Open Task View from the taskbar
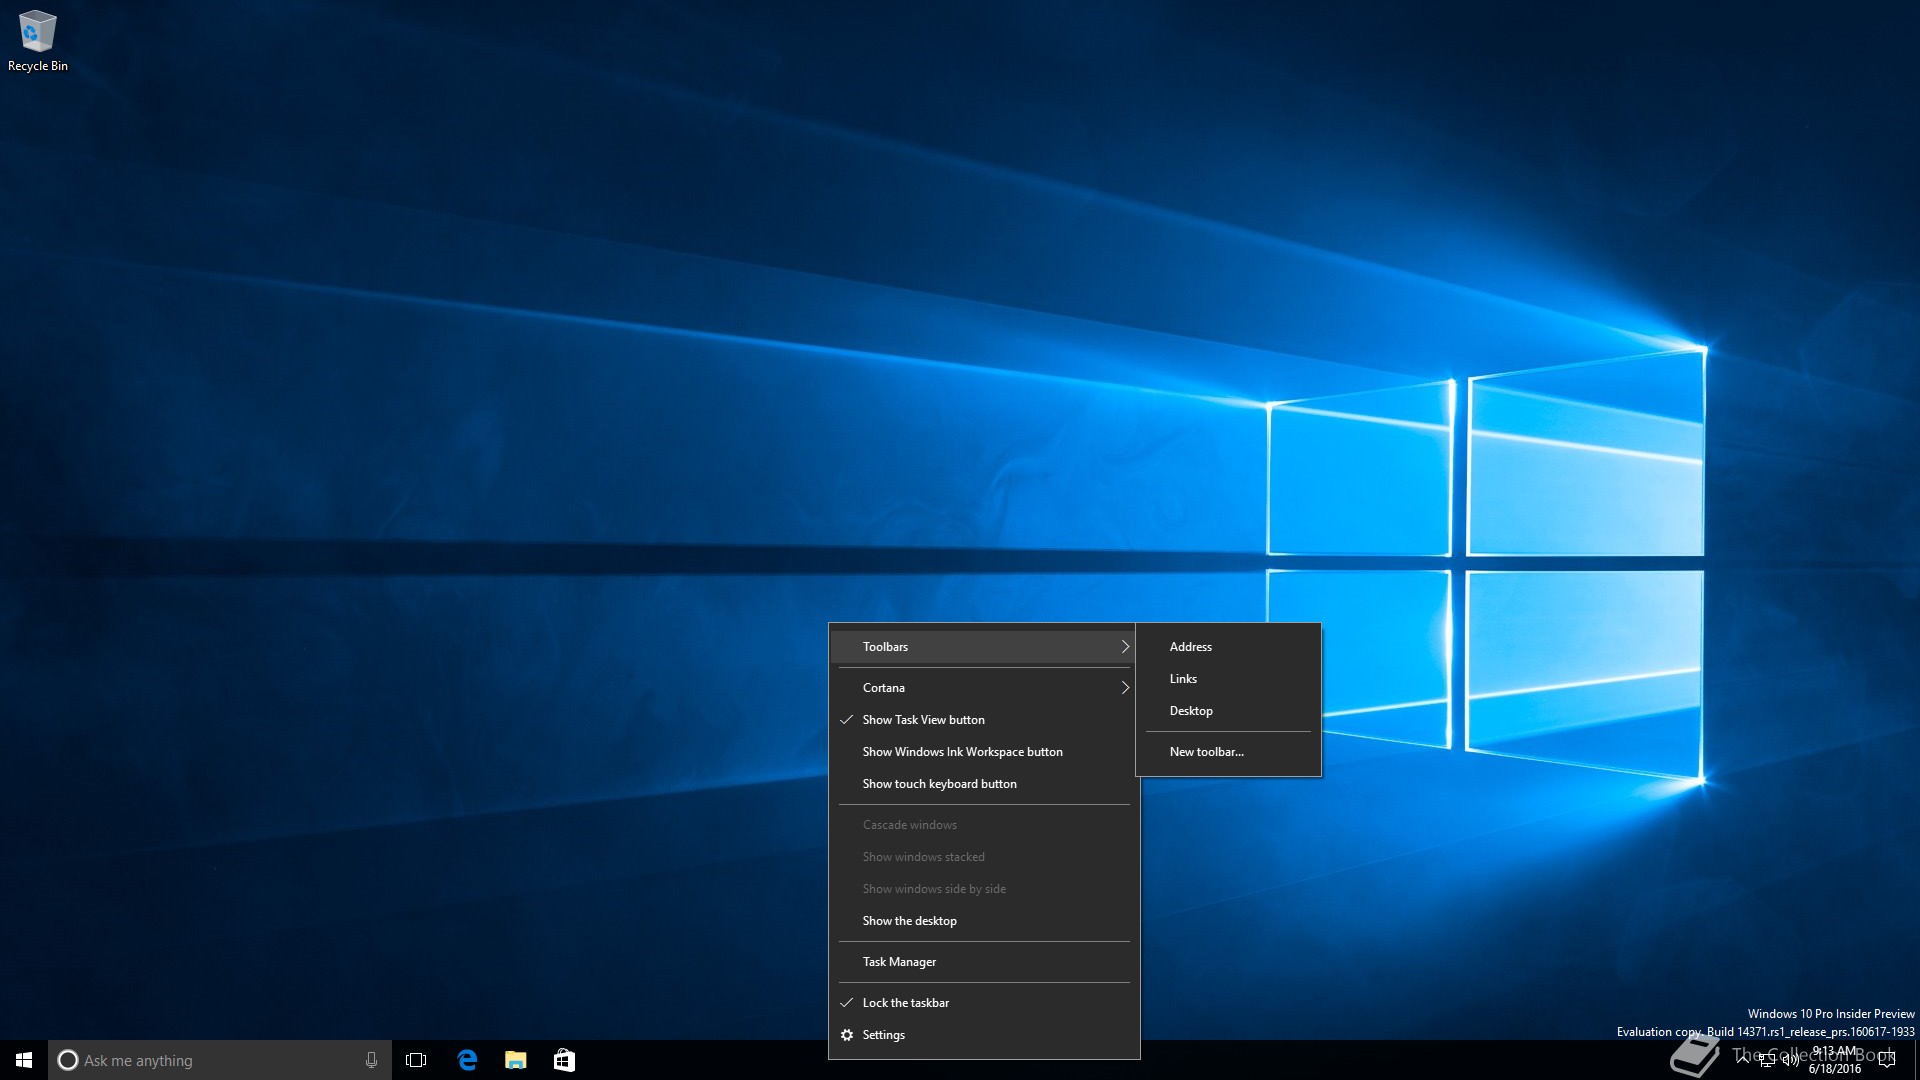 tap(416, 1060)
